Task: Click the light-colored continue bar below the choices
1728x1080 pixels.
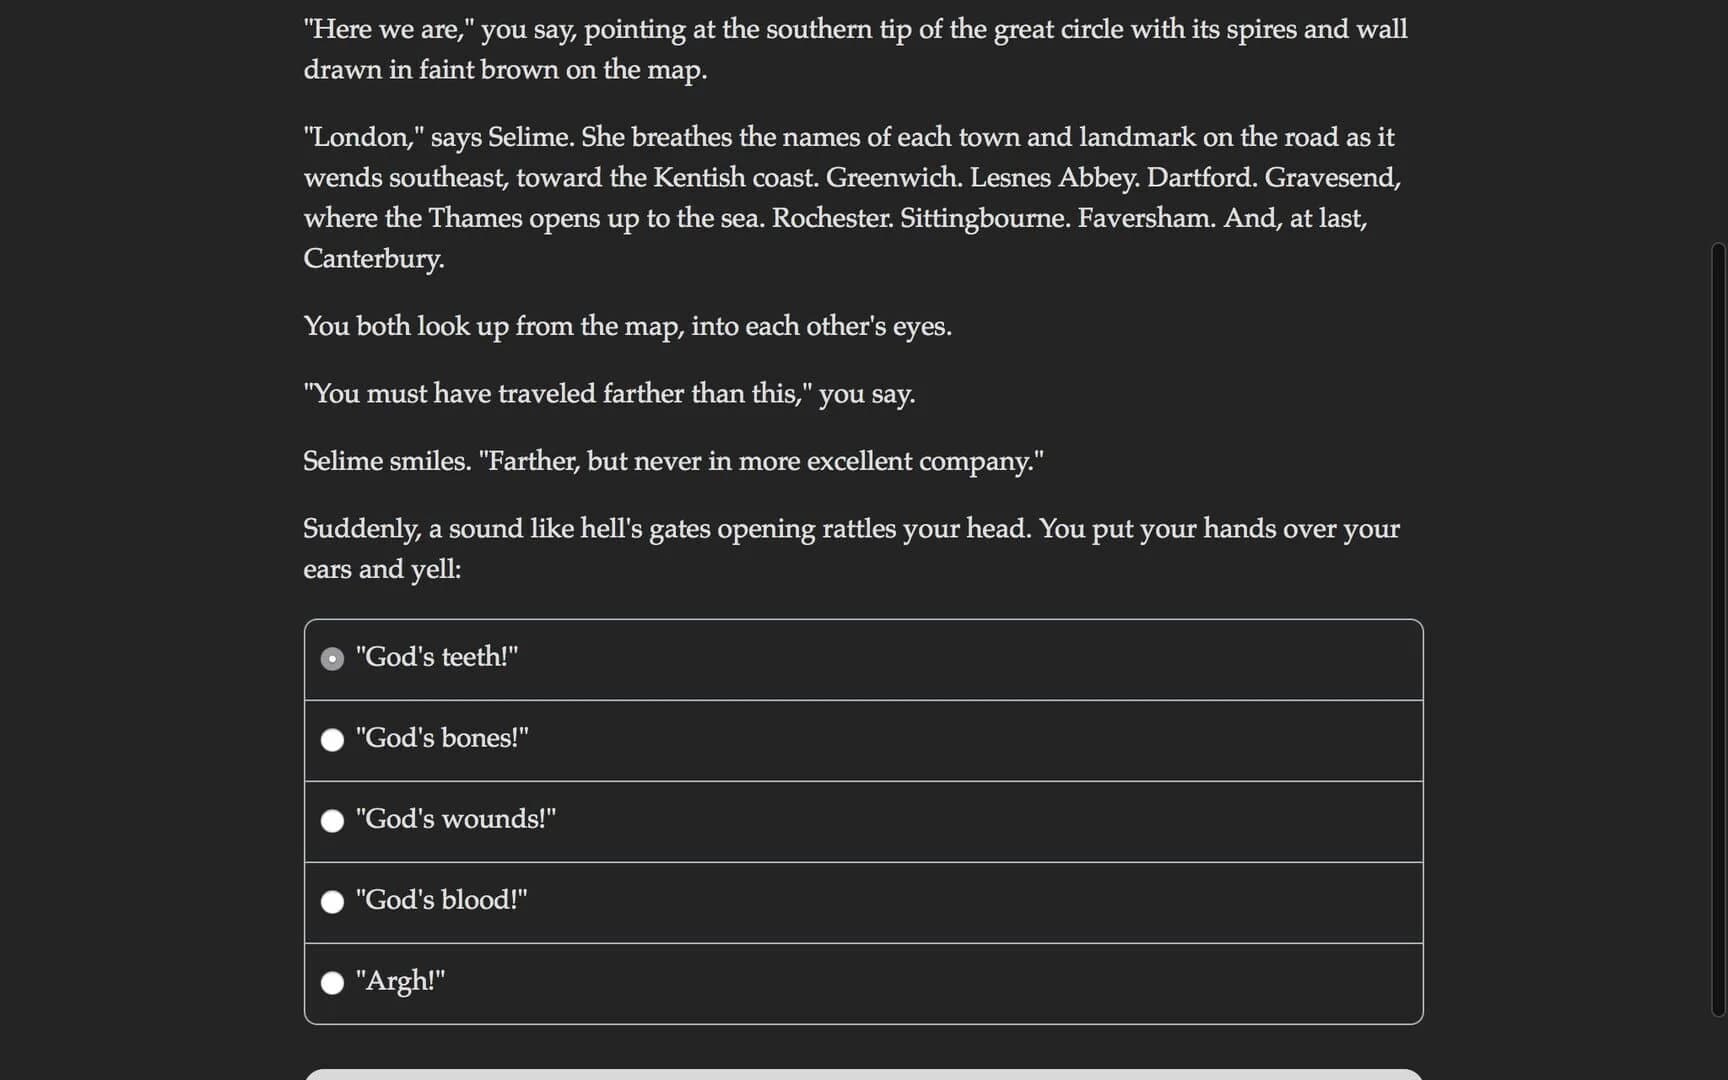Action: [x=863, y=1073]
